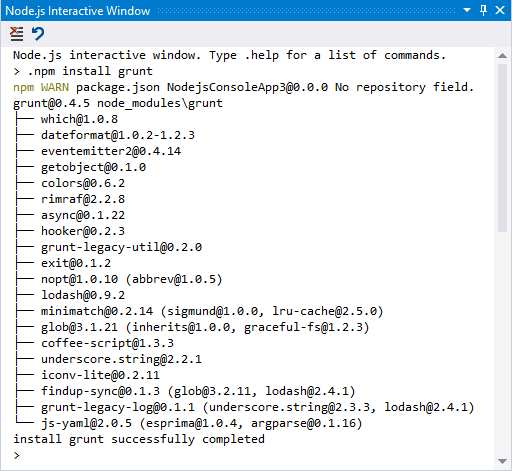
Task: Click the empty prompt input line at bottom
Action: [253, 455]
